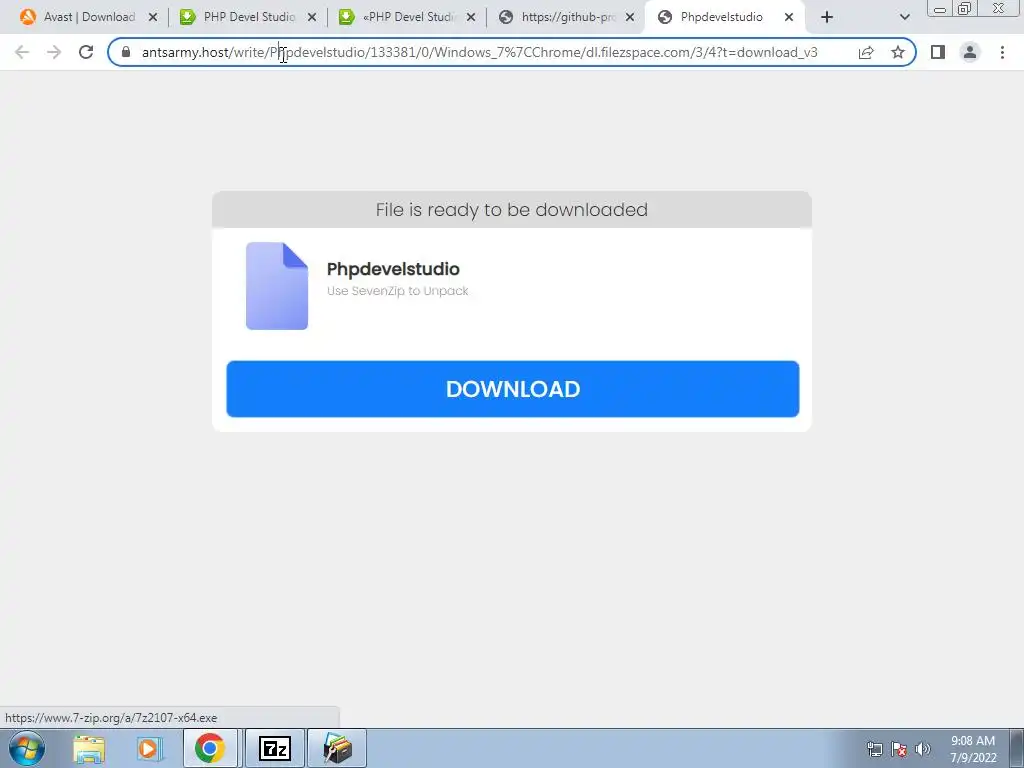Image resolution: width=1024 pixels, height=768 pixels.
Task: Open the WinRAR taskbar icon
Action: 338,749
